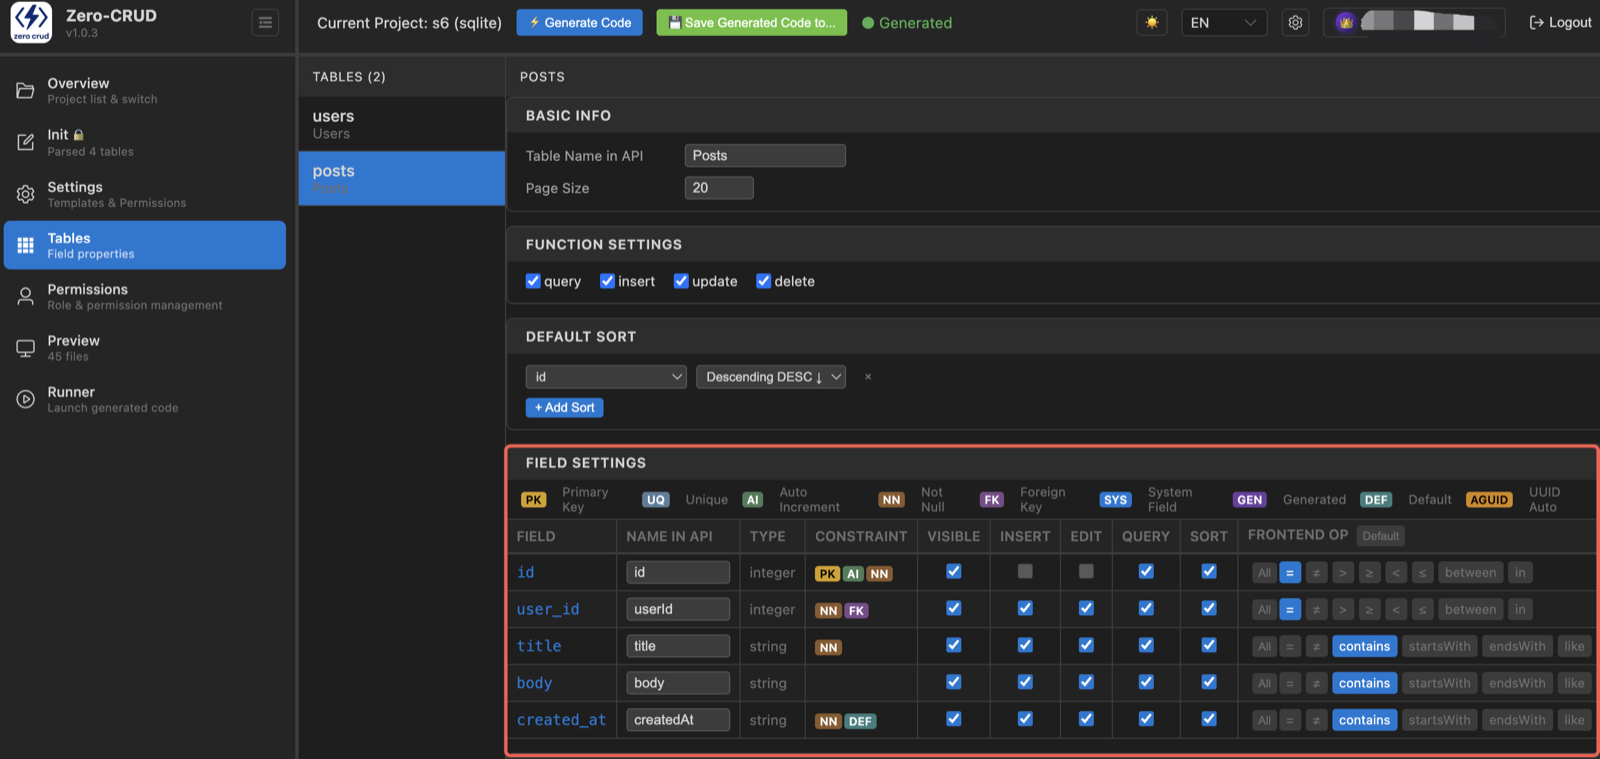
Task: Open Preview with the monitor icon
Action: tap(26, 348)
